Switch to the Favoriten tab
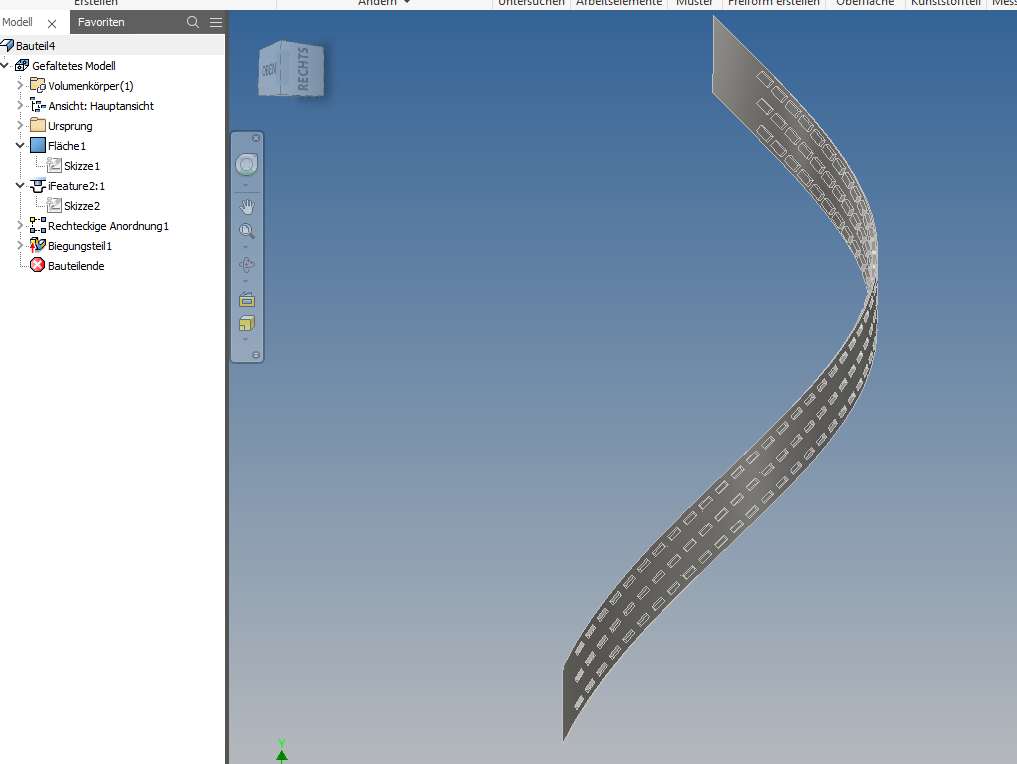Image resolution: width=1017 pixels, height=764 pixels. pyautogui.click(x=101, y=21)
